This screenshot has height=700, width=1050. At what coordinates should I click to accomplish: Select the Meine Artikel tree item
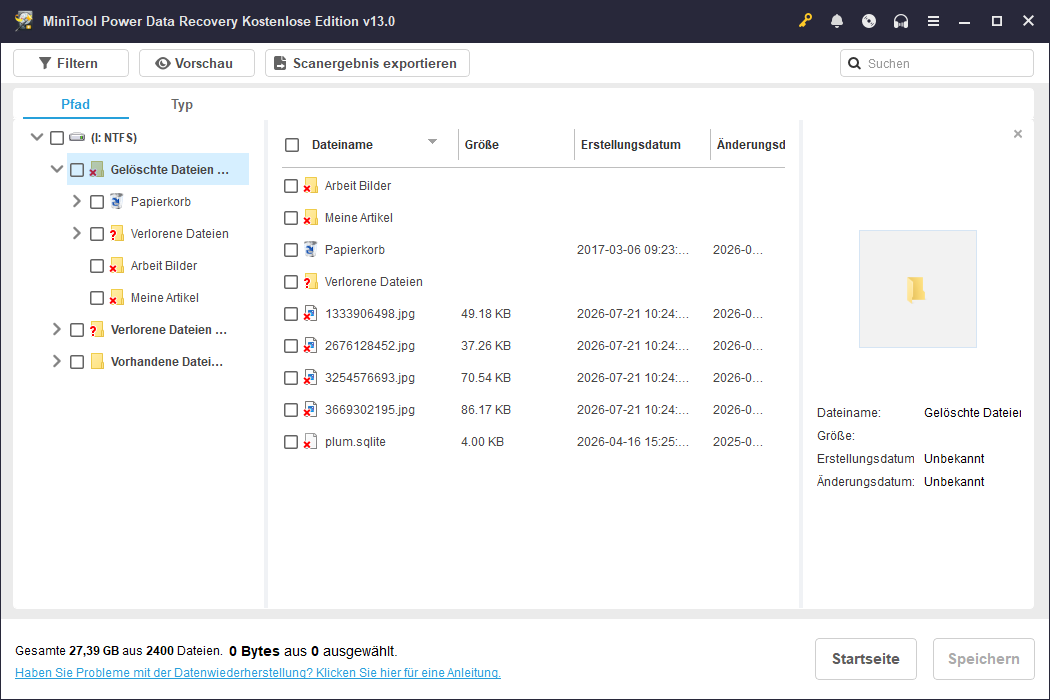click(x=165, y=297)
